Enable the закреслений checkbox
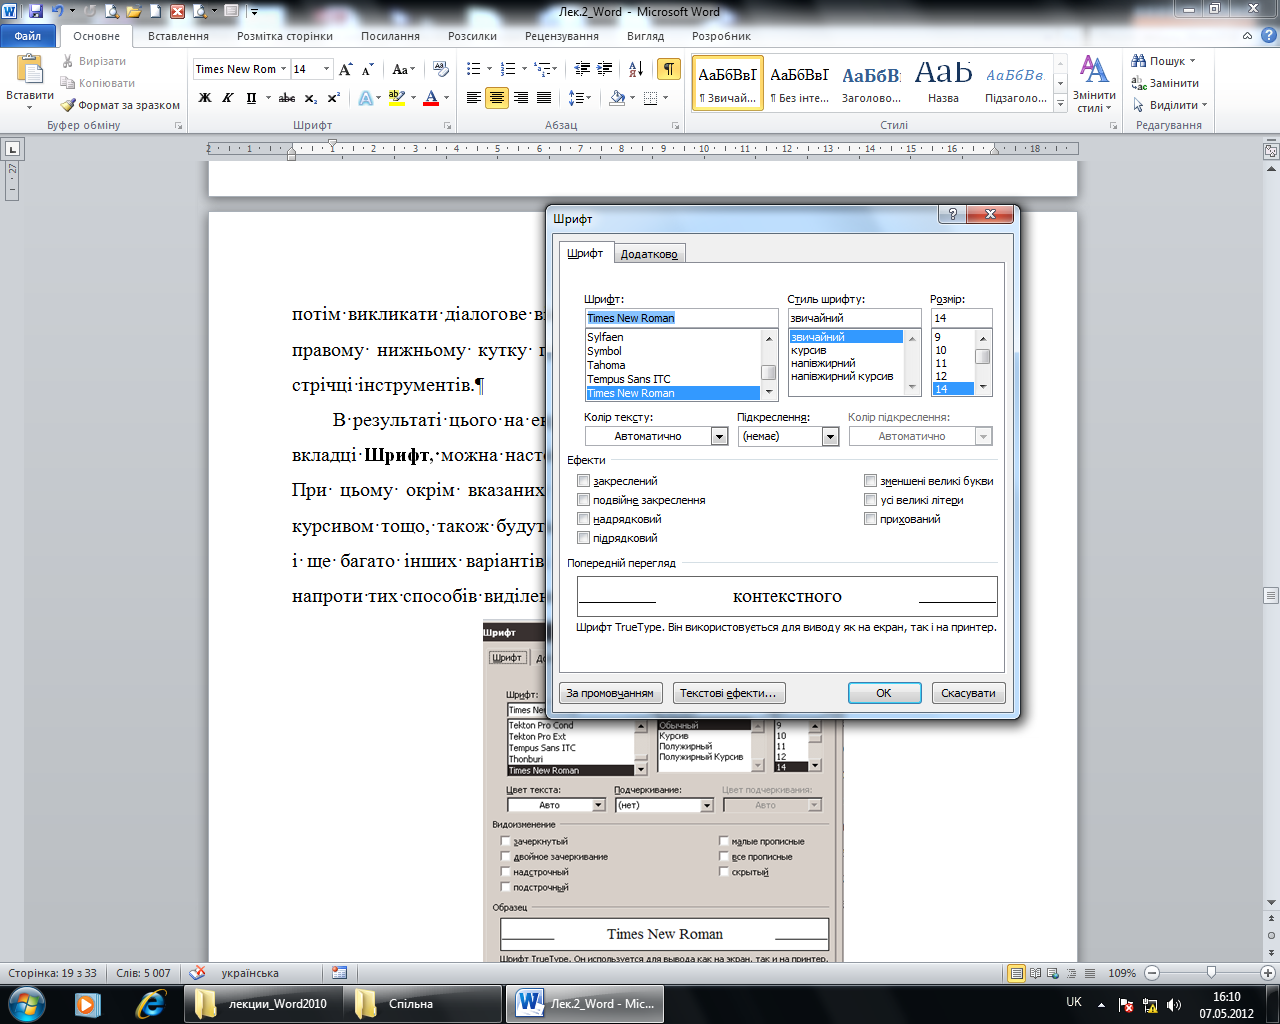 [583, 481]
